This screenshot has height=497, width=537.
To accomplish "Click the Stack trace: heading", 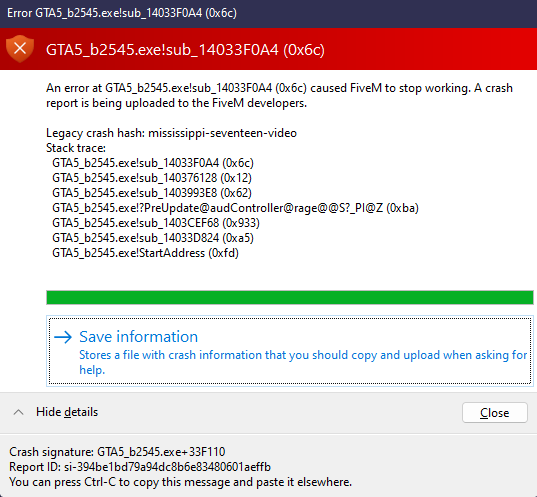I will point(76,148).
